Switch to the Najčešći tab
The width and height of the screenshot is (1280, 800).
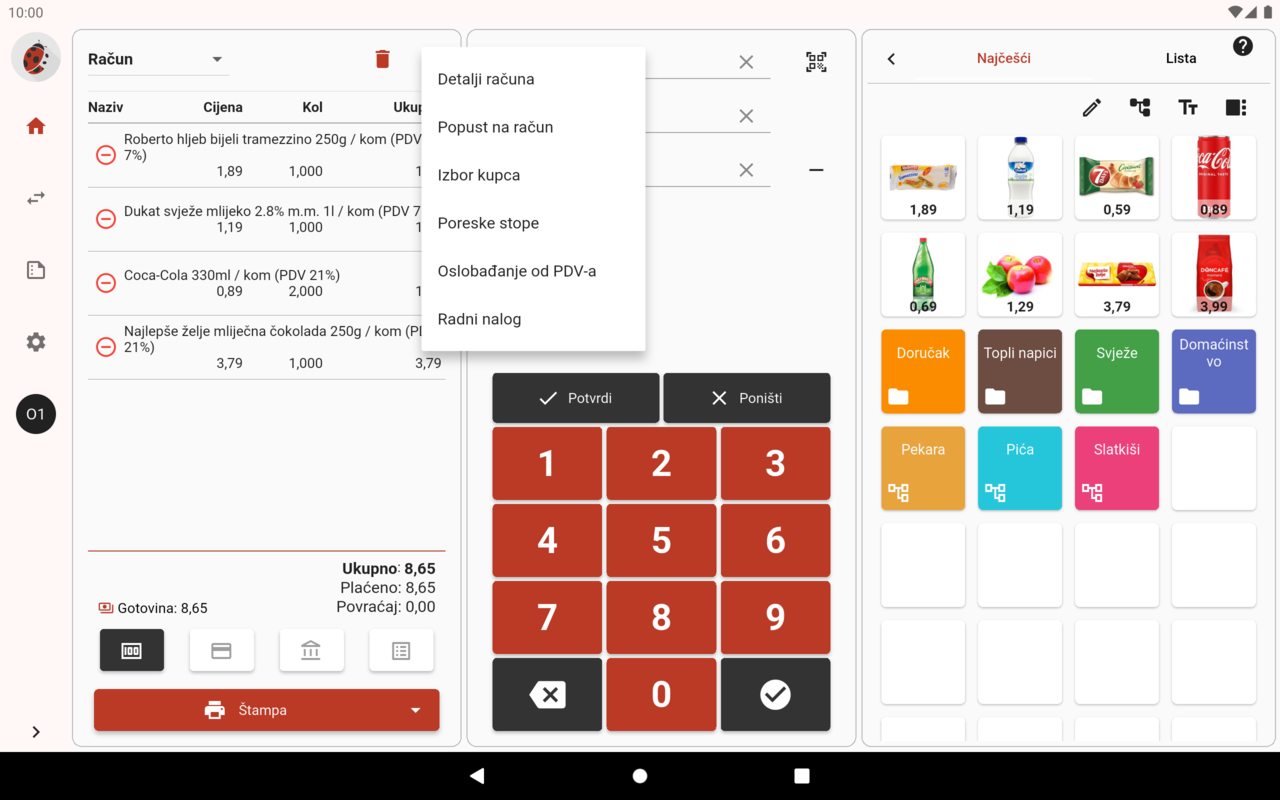pyautogui.click(x=1004, y=58)
